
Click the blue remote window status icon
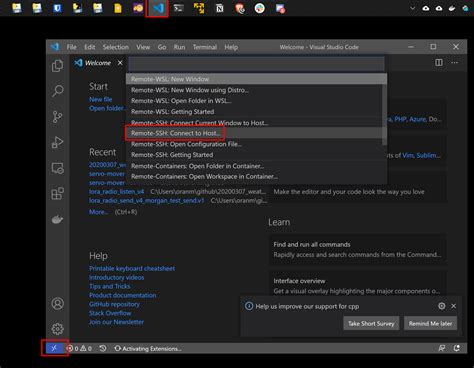(x=54, y=348)
